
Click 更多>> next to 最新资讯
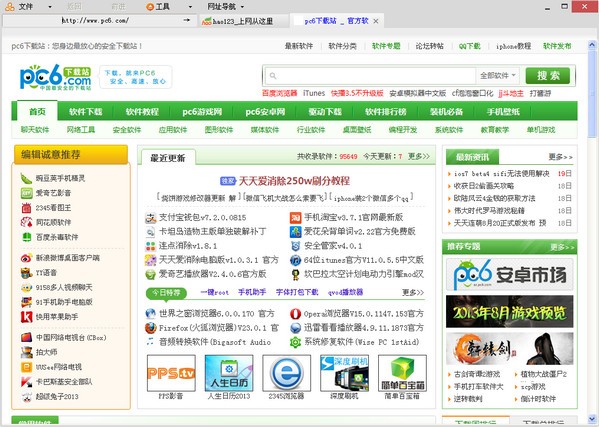(560, 157)
